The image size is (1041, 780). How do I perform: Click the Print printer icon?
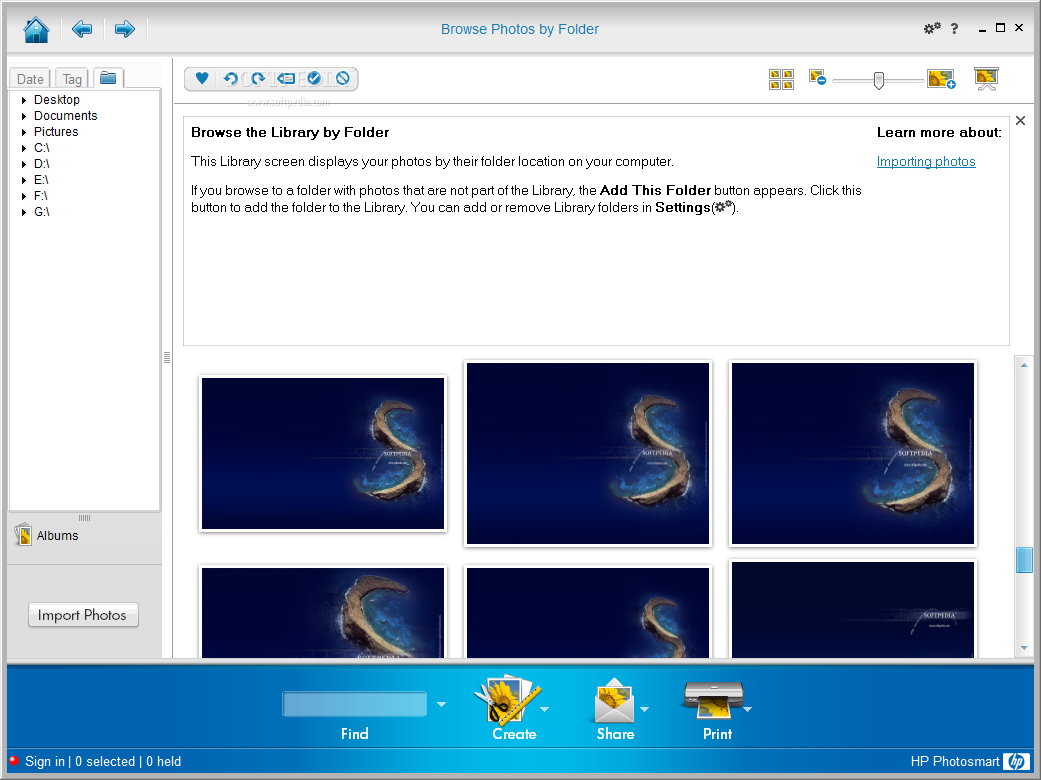tap(713, 700)
